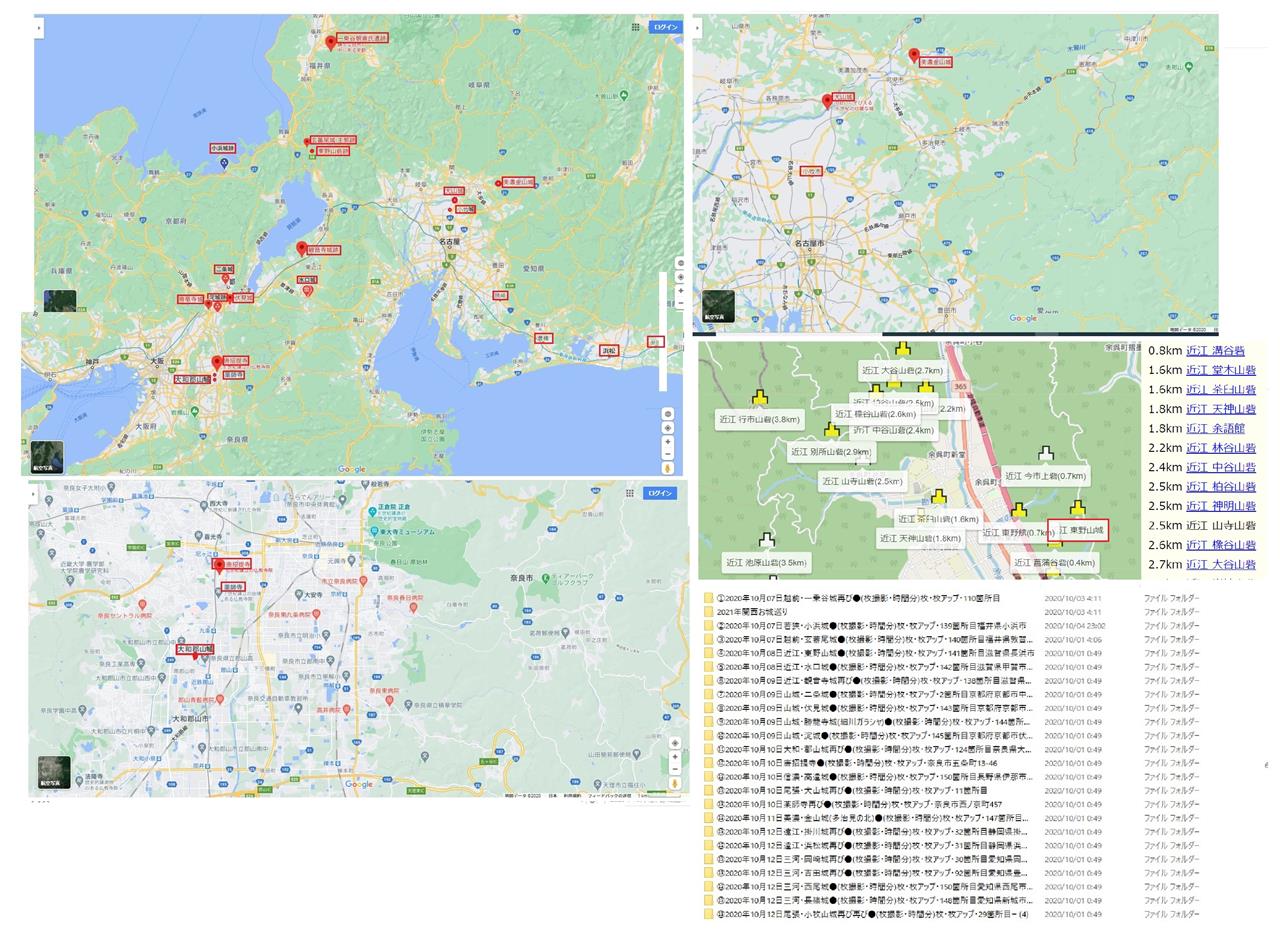Zoom in with plus button on the Nara map
This screenshot has height=938, width=1280.
point(675,757)
